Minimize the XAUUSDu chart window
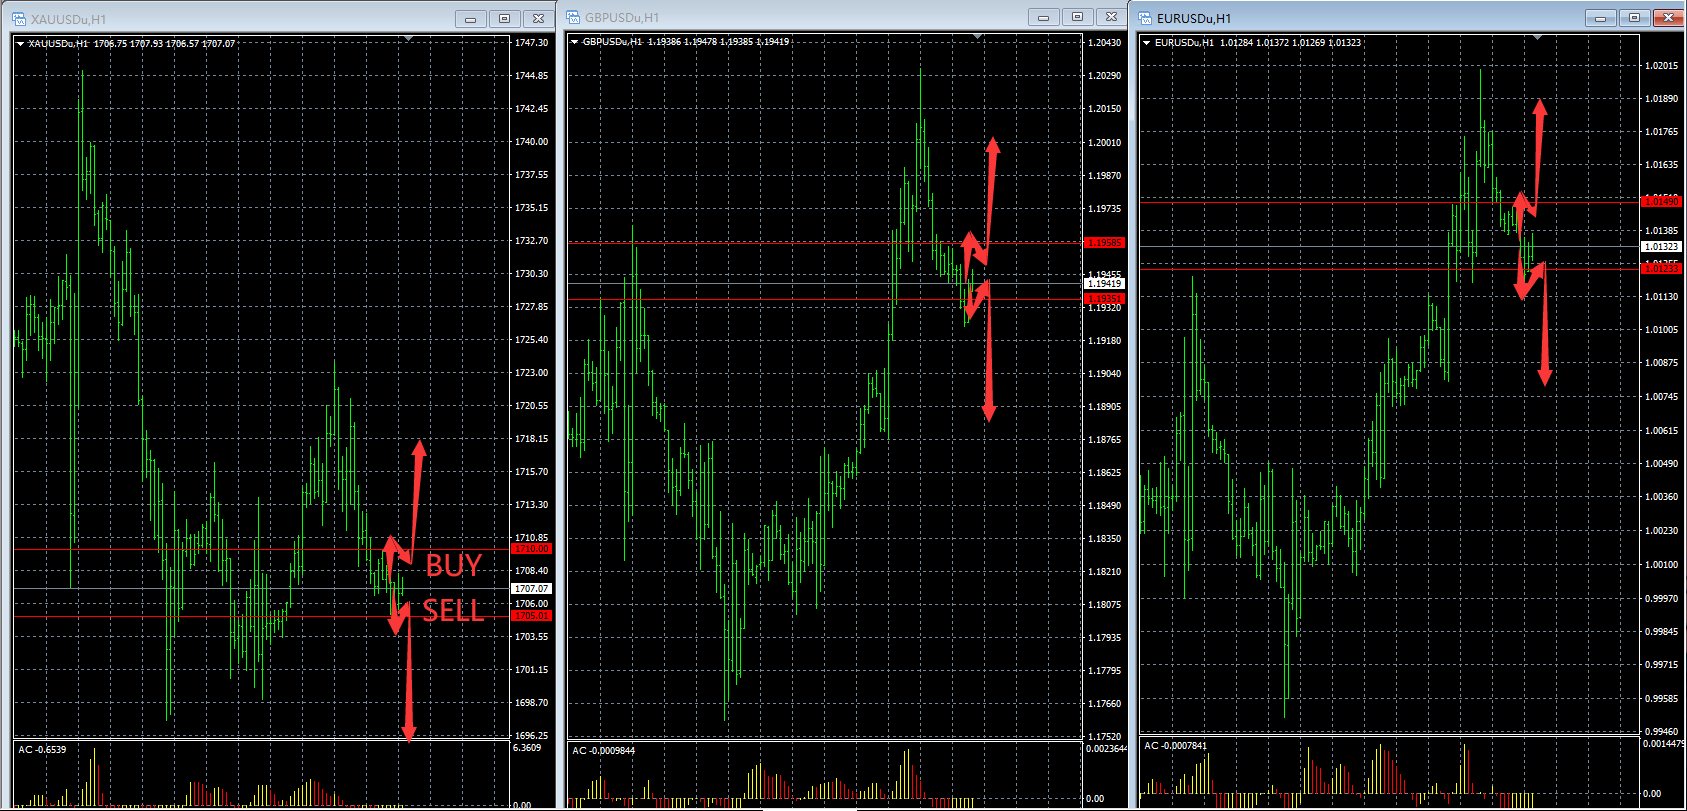The image size is (1687, 811). [470, 19]
